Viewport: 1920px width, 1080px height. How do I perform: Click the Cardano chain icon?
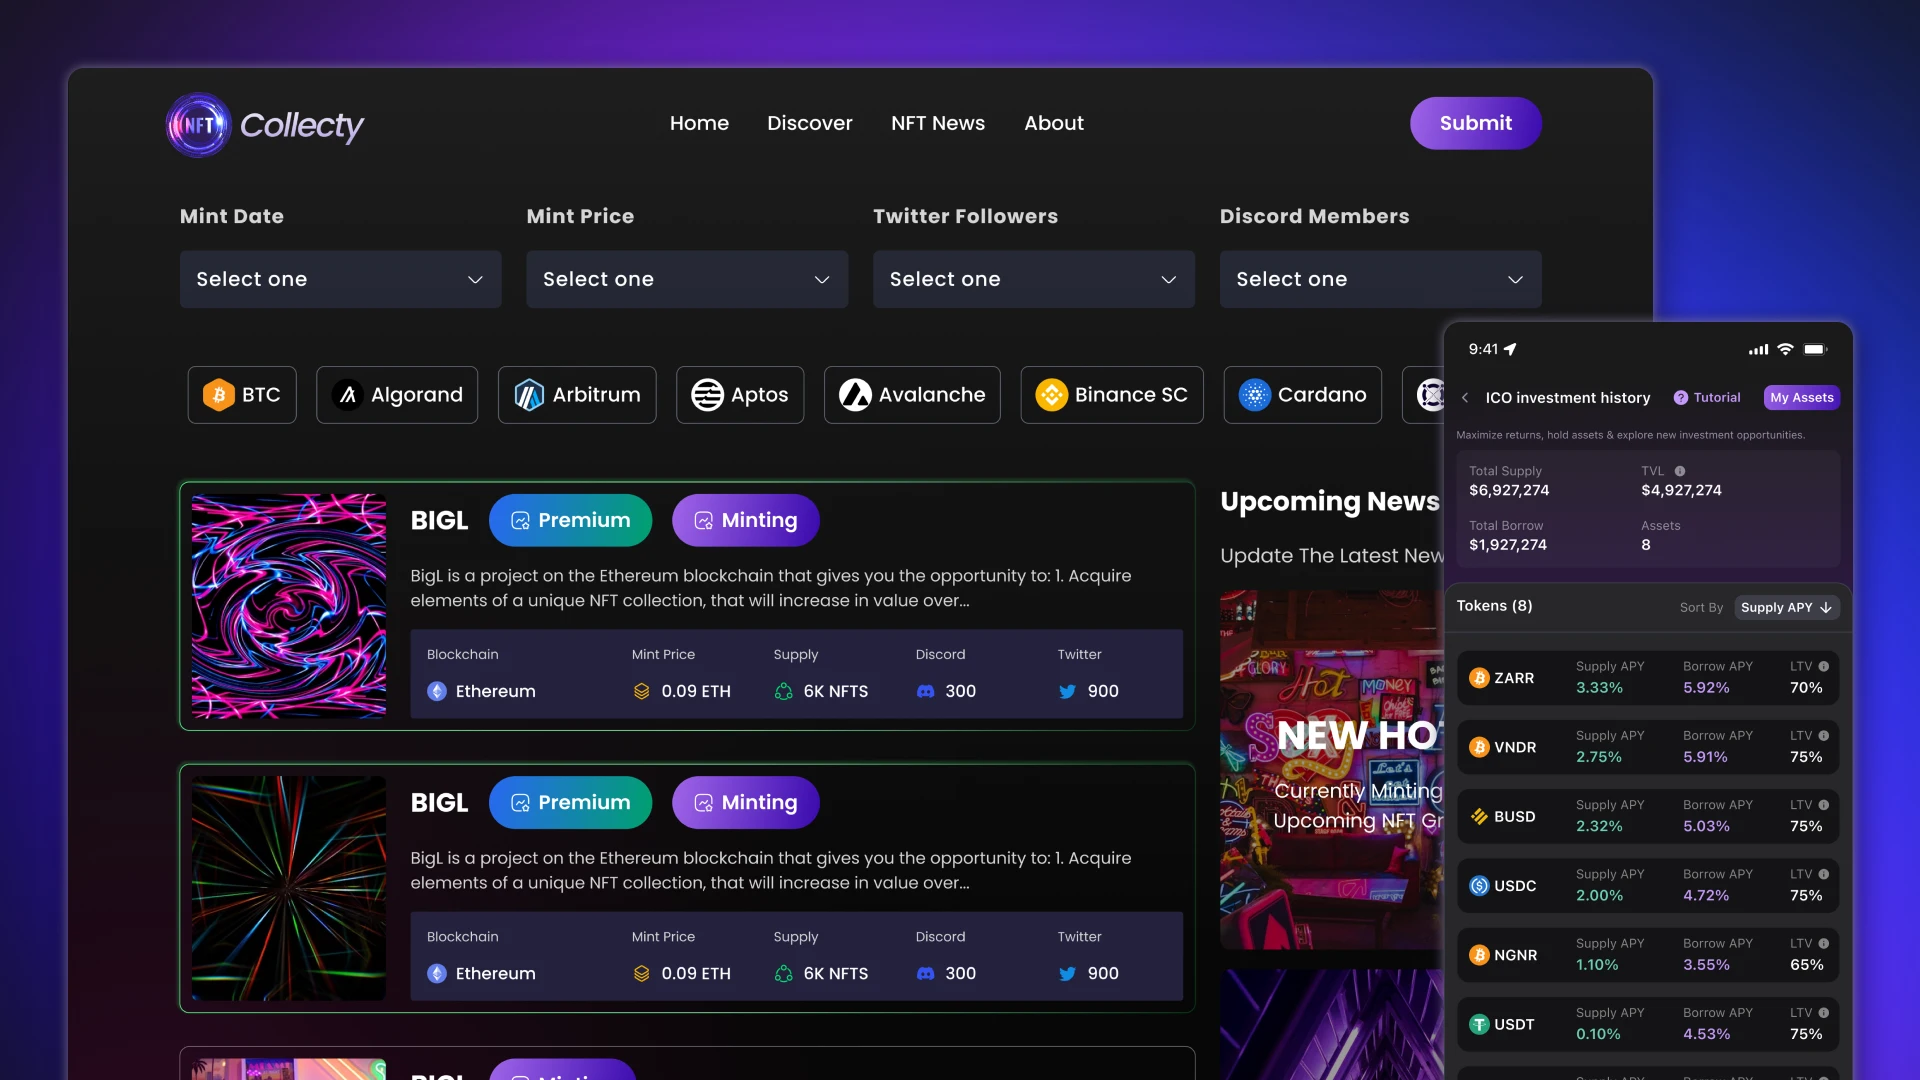point(1253,395)
